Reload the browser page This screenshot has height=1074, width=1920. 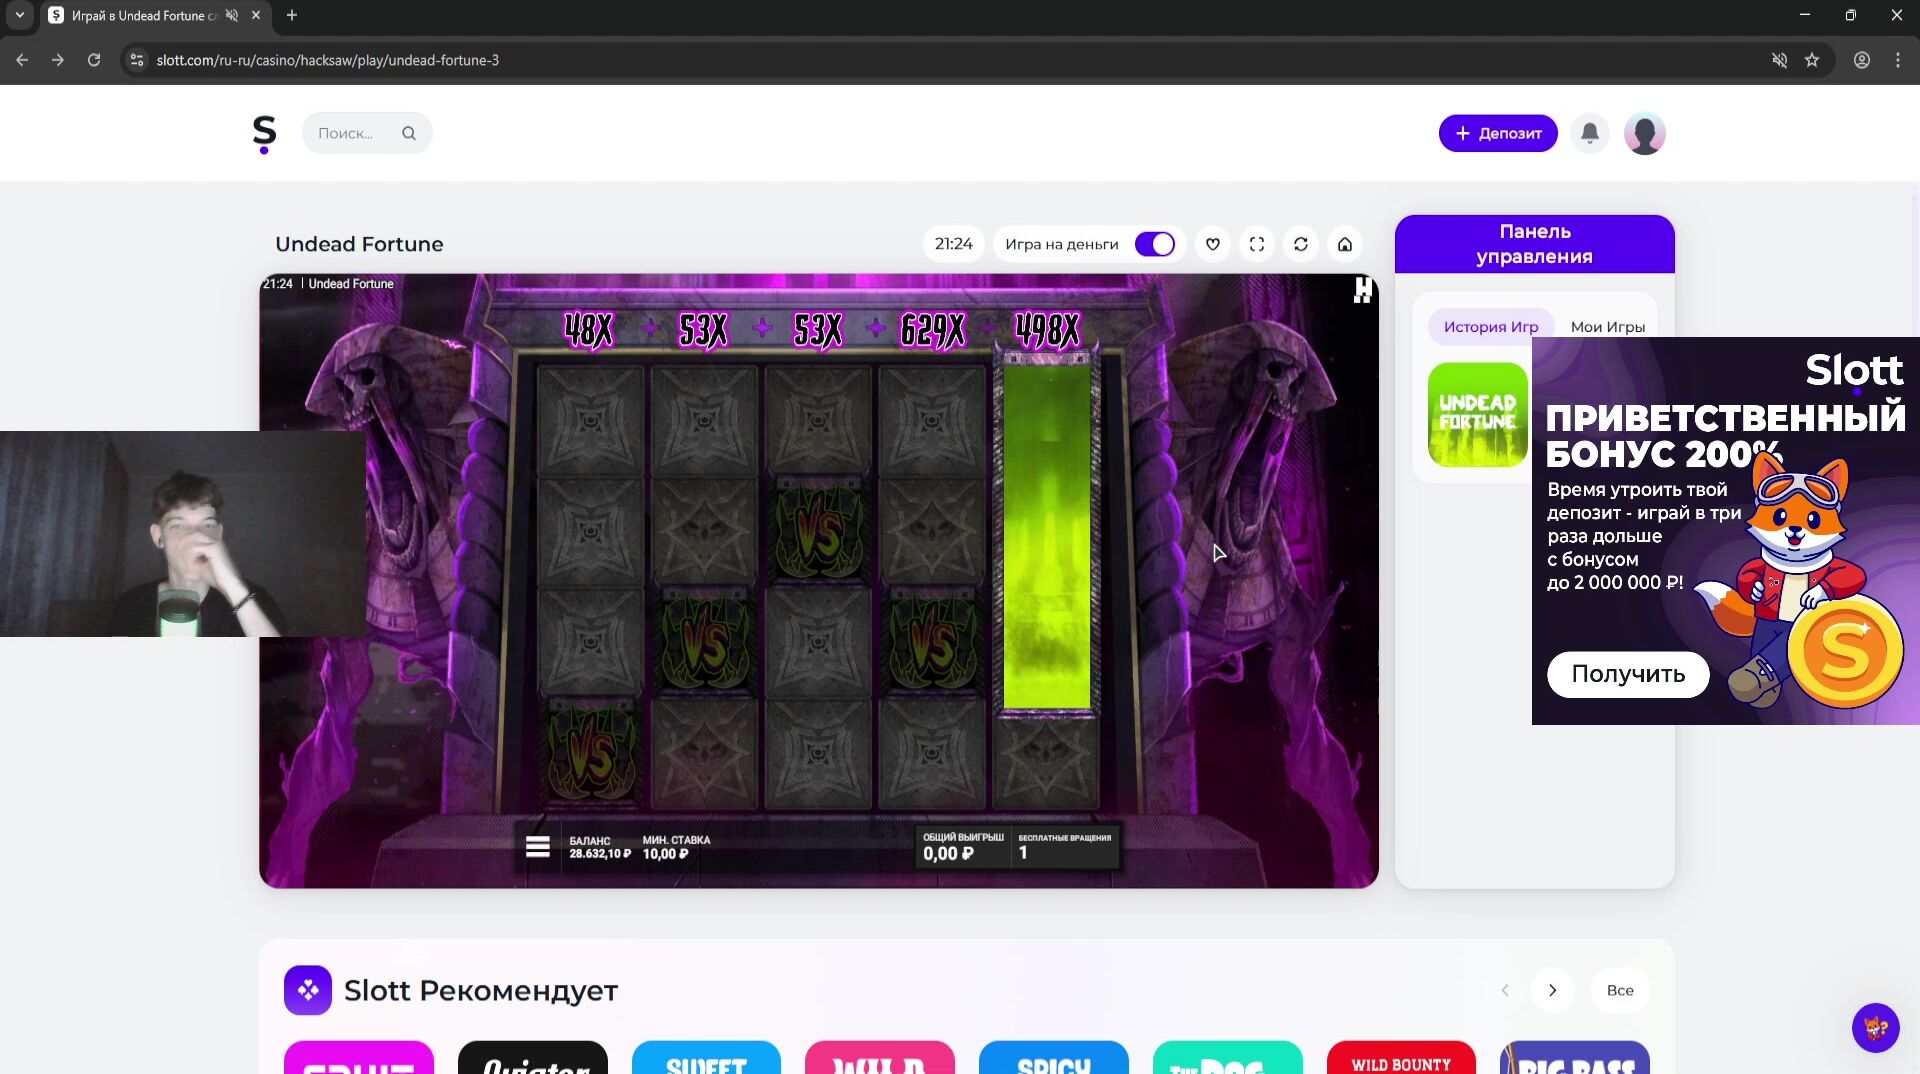[x=94, y=60]
